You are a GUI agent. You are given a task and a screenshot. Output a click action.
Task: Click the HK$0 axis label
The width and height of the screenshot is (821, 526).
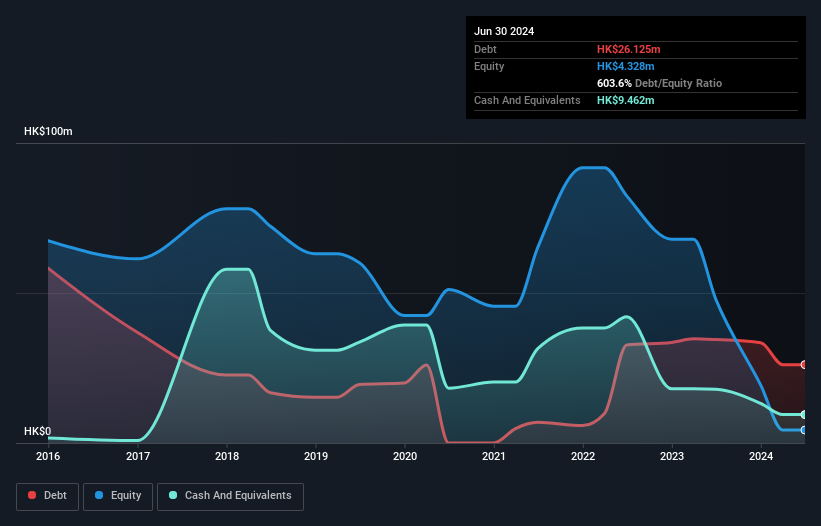pyautogui.click(x=38, y=431)
